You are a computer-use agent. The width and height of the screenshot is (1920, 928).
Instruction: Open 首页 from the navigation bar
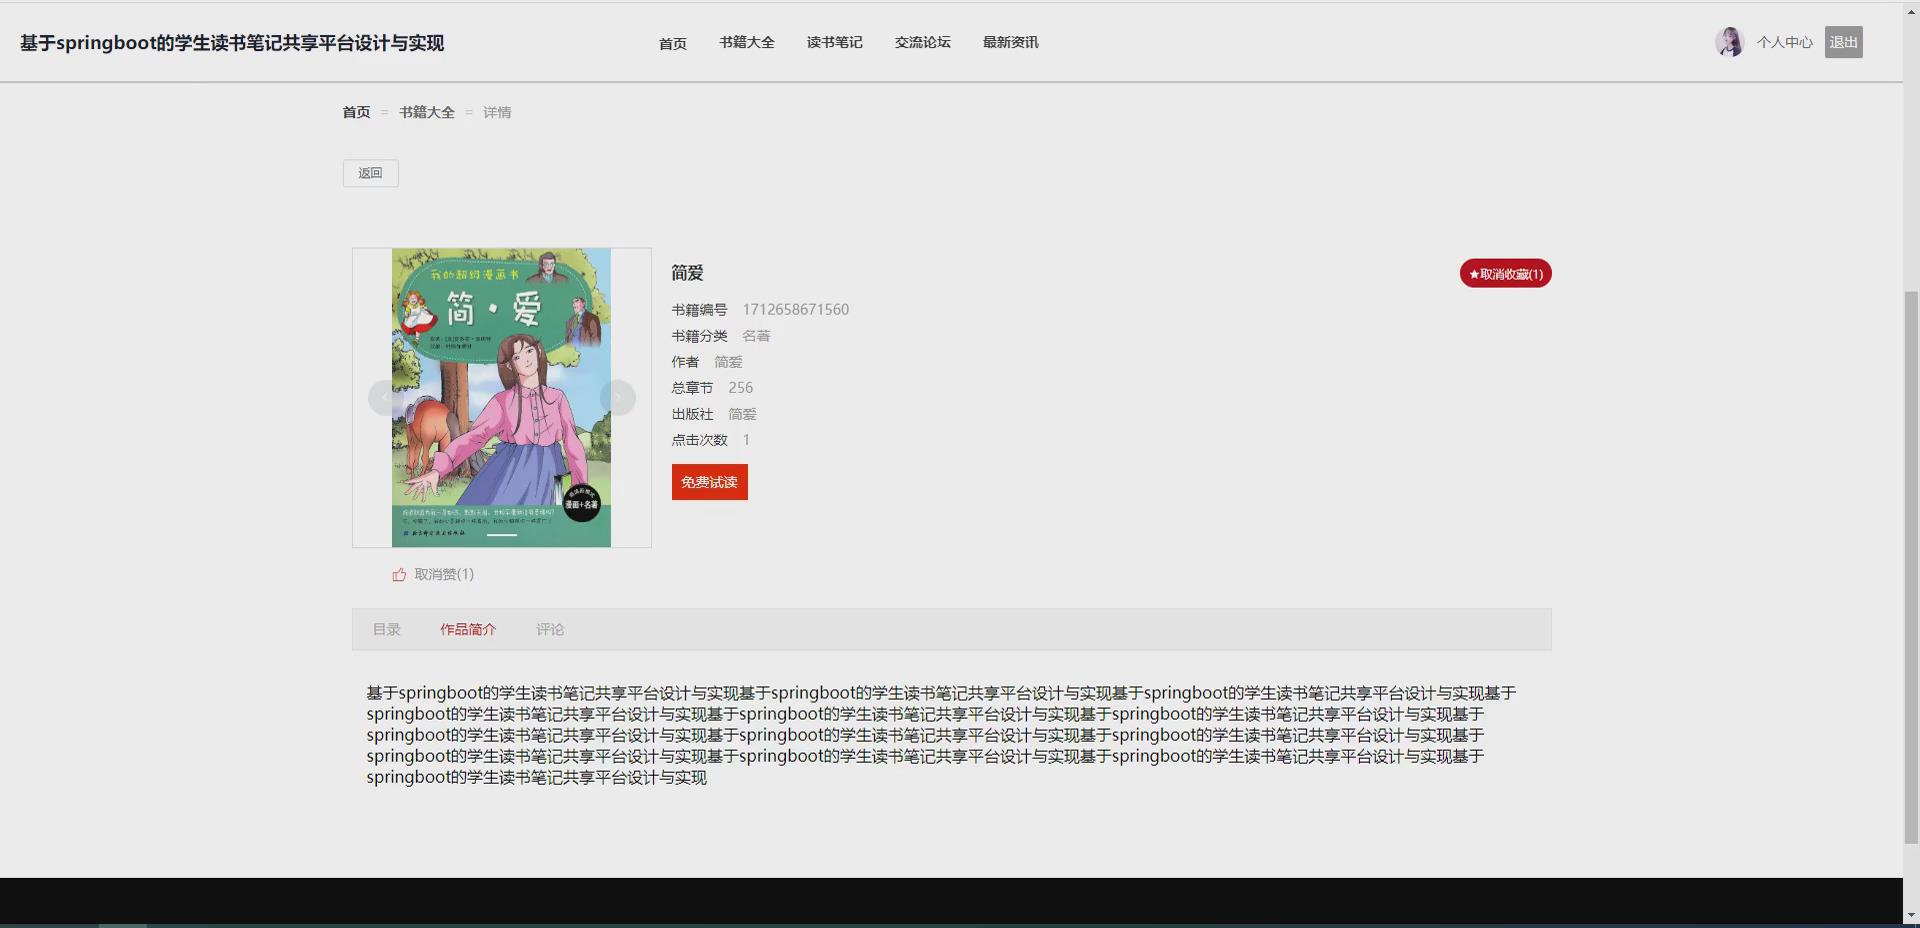[x=672, y=43]
